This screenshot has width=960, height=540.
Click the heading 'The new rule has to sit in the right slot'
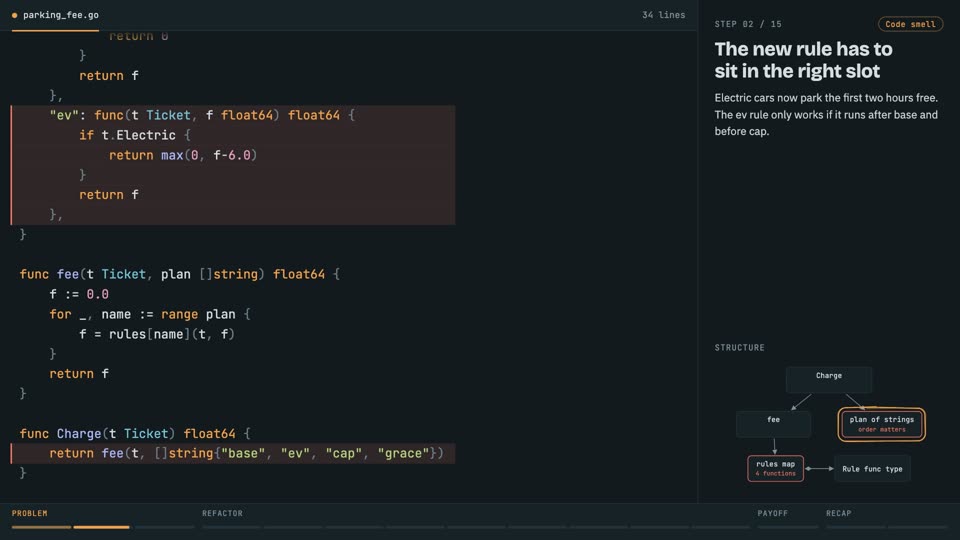(803, 60)
